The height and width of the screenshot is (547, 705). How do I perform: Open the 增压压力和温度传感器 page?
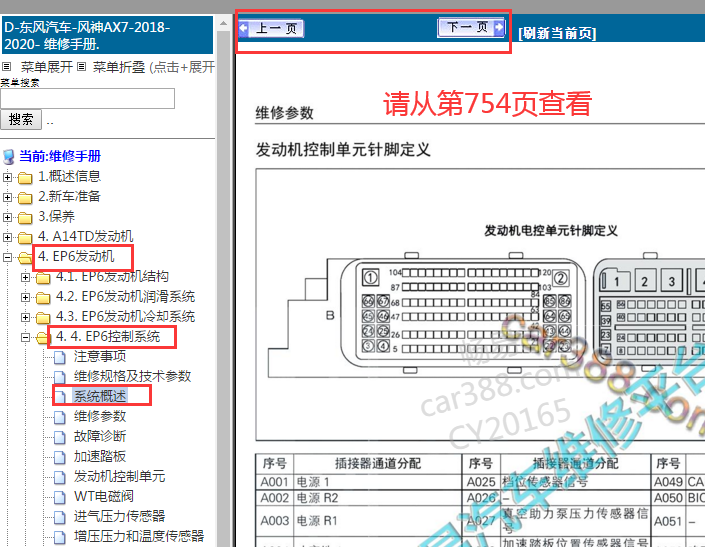click(139, 536)
